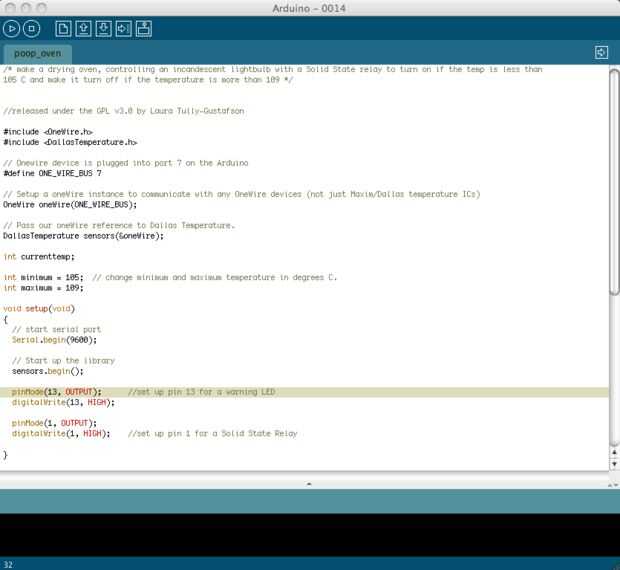Click the line number 32 in status bar
This screenshot has width=620, height=570.
point(8,564)
